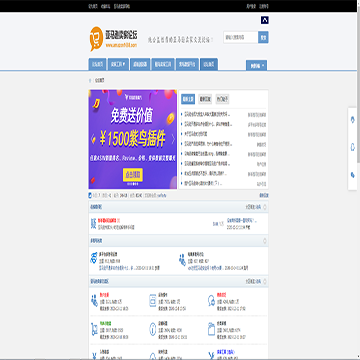The height and width of the screenshot is (360, 360).
Task: Click the home icon in the breadcrumb
Action: 90,80
